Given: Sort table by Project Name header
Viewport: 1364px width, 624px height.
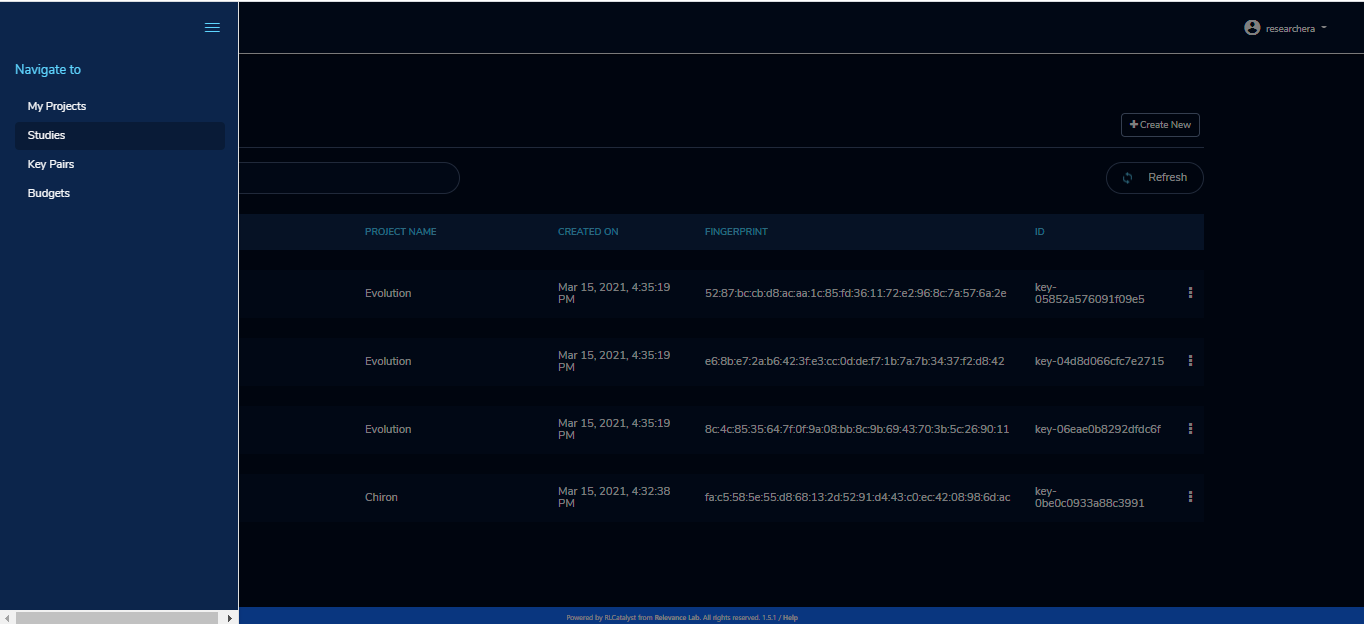Looking at the screenshot, I should (401, 232).
